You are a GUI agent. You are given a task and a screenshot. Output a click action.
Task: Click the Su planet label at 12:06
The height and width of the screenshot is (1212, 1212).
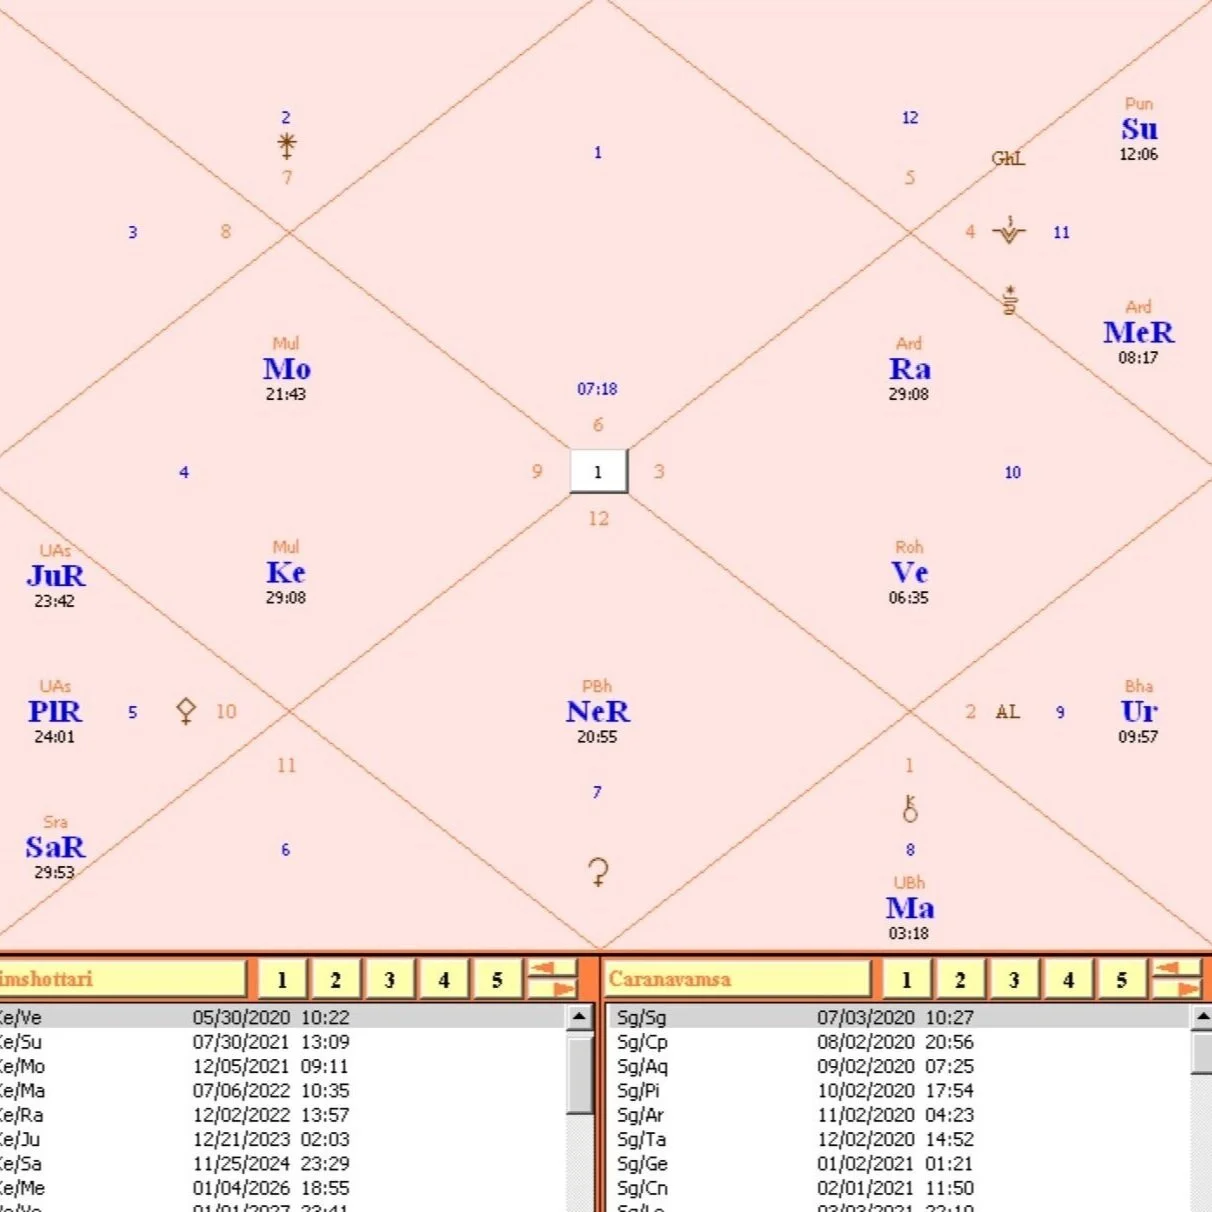tap(1139, 129)
